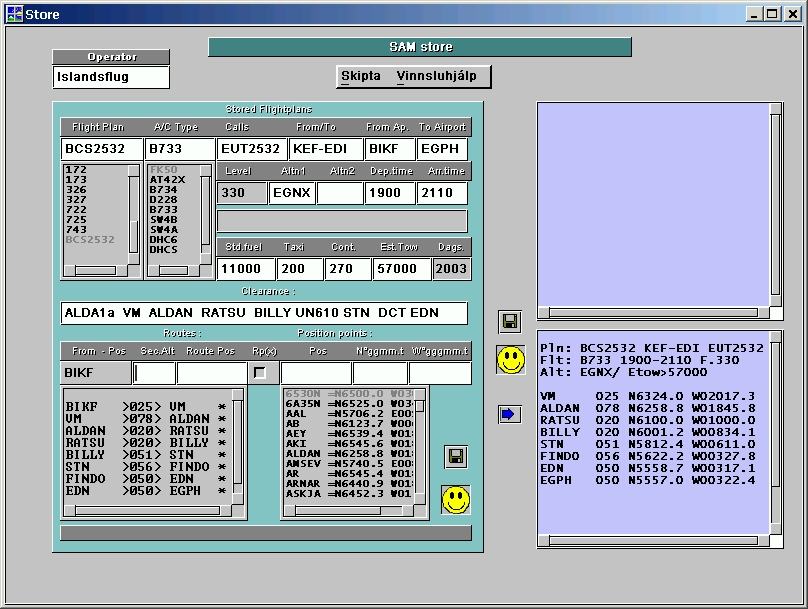
Task: Focus the Dep.time field showing 1900
Action: 389,193
